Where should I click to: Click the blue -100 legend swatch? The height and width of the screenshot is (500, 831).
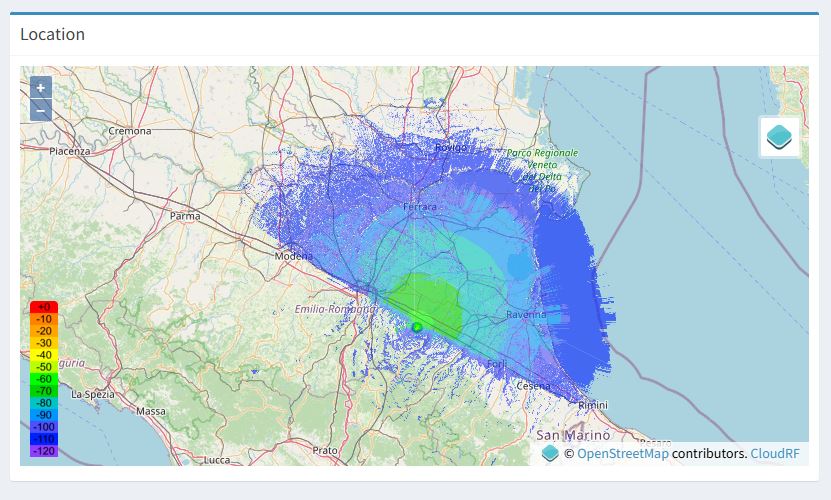click(44, 427)
